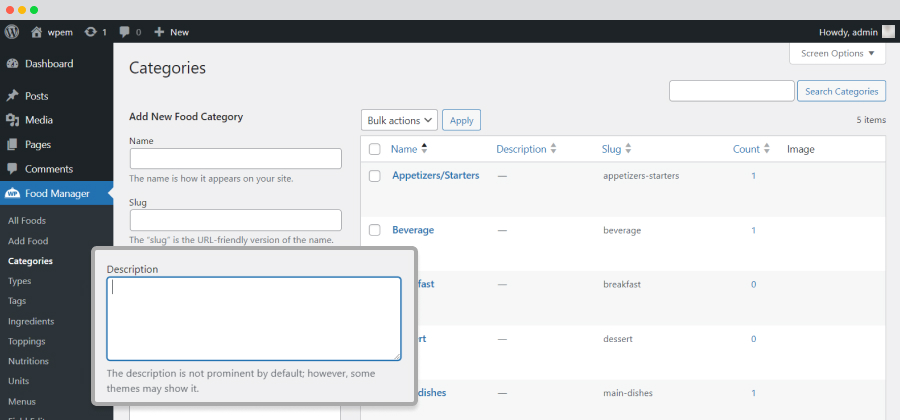900x420 pixels.
Task: Click the dessert slug text
Action: [x=618, y=339]
